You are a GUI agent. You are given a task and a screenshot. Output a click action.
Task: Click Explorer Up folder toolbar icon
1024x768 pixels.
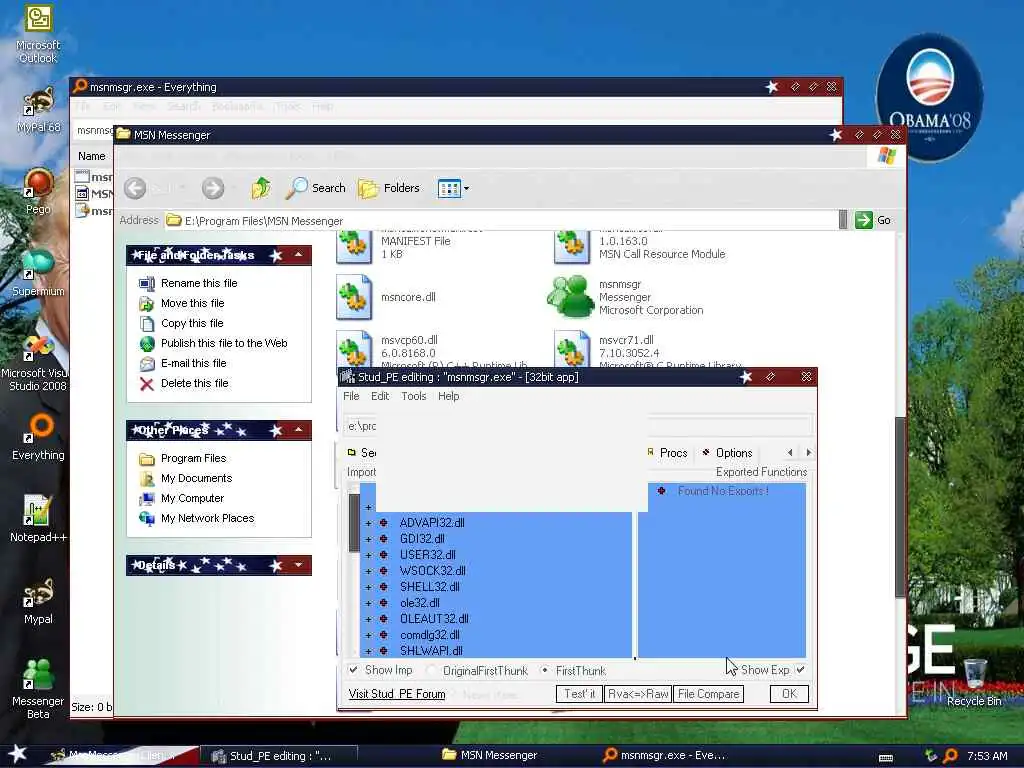pyautogui.click(x=261, y=188)
